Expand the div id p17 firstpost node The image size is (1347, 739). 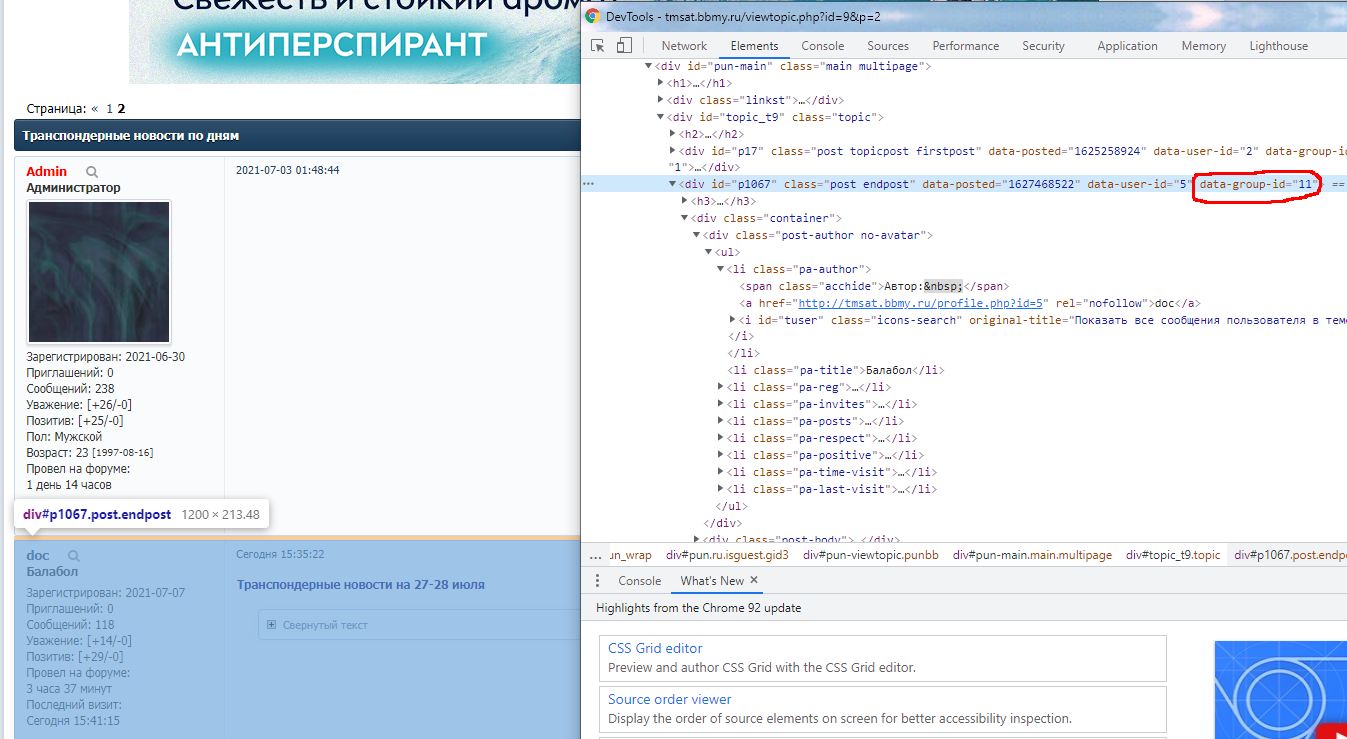click(672, 151)
